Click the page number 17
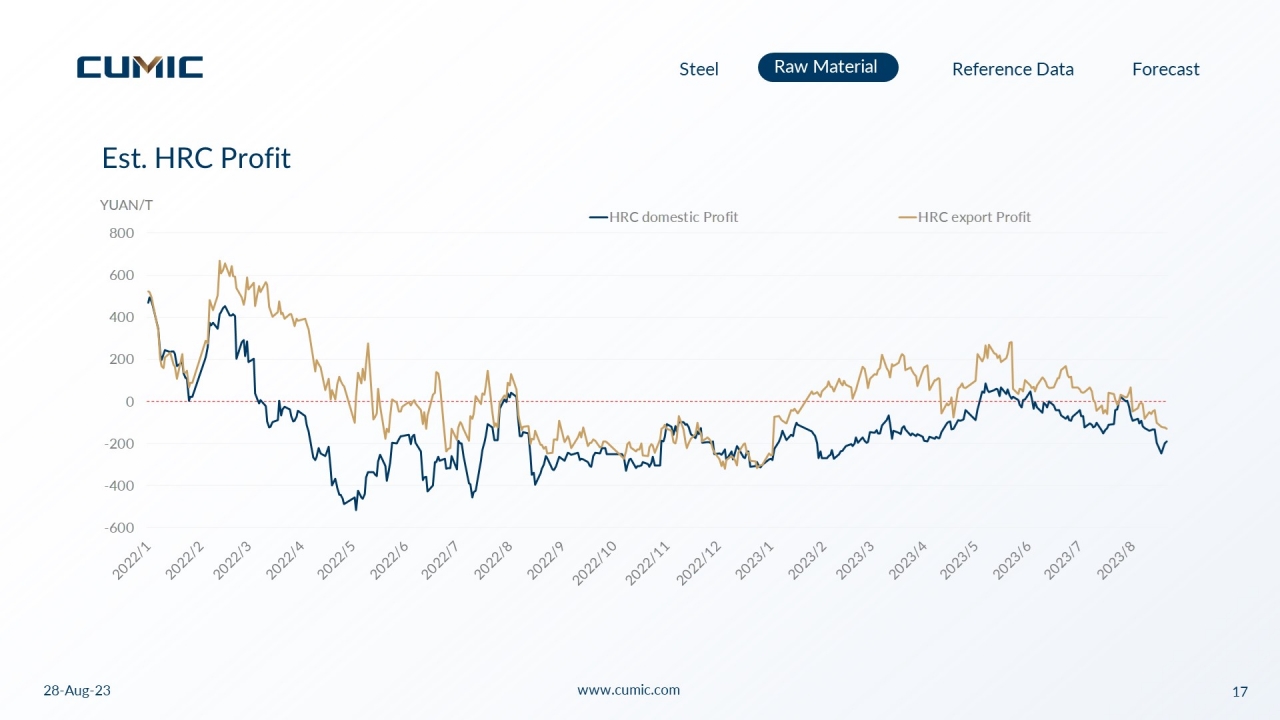This screenshot has height=720, width=1280. pyautogui.click(x=1240, y=691)
